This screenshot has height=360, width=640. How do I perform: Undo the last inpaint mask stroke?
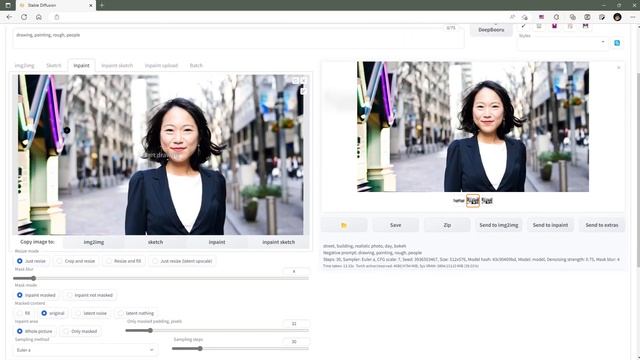click(296, 81)
